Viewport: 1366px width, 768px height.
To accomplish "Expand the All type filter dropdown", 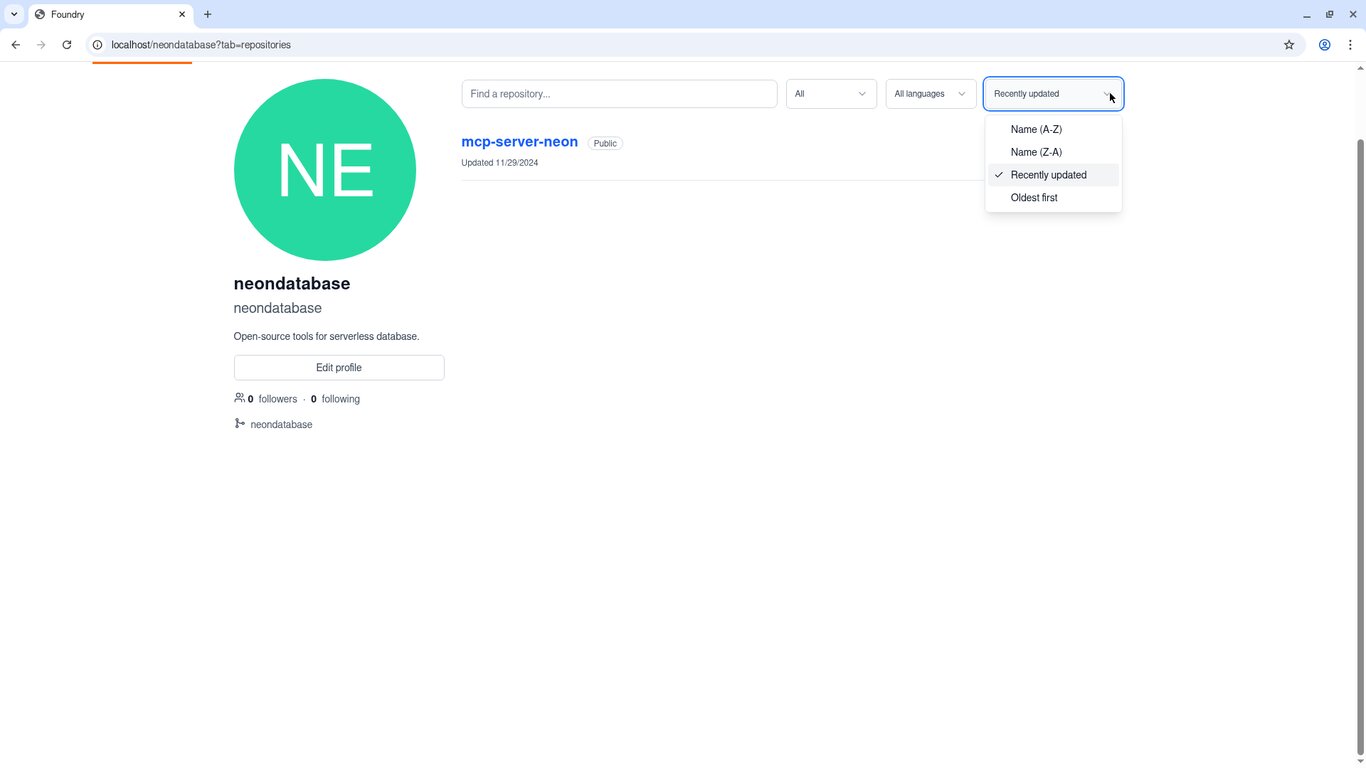I will pos(831,94).
